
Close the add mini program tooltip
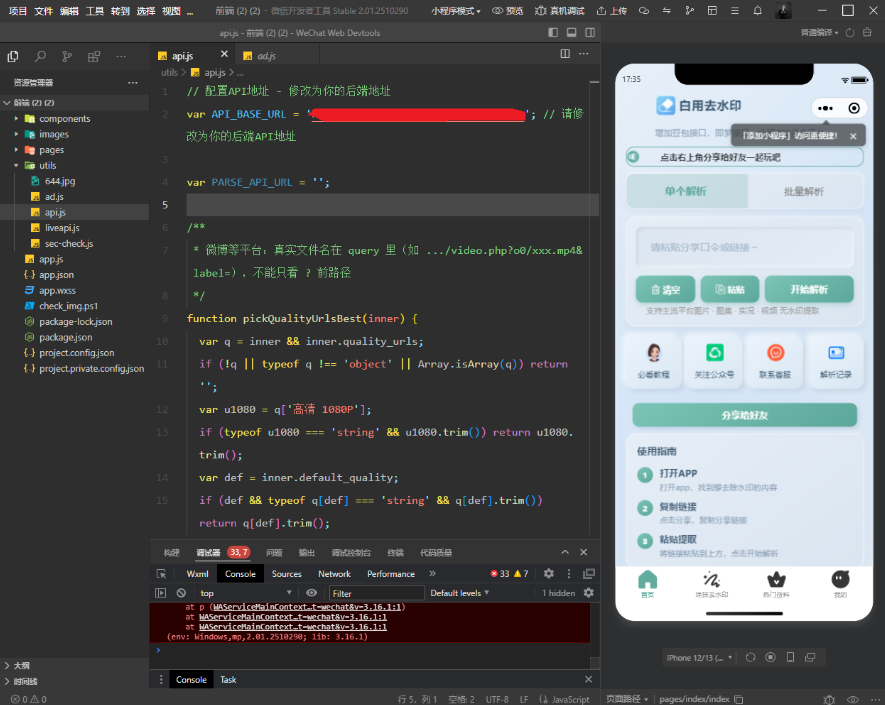(853, 136)
